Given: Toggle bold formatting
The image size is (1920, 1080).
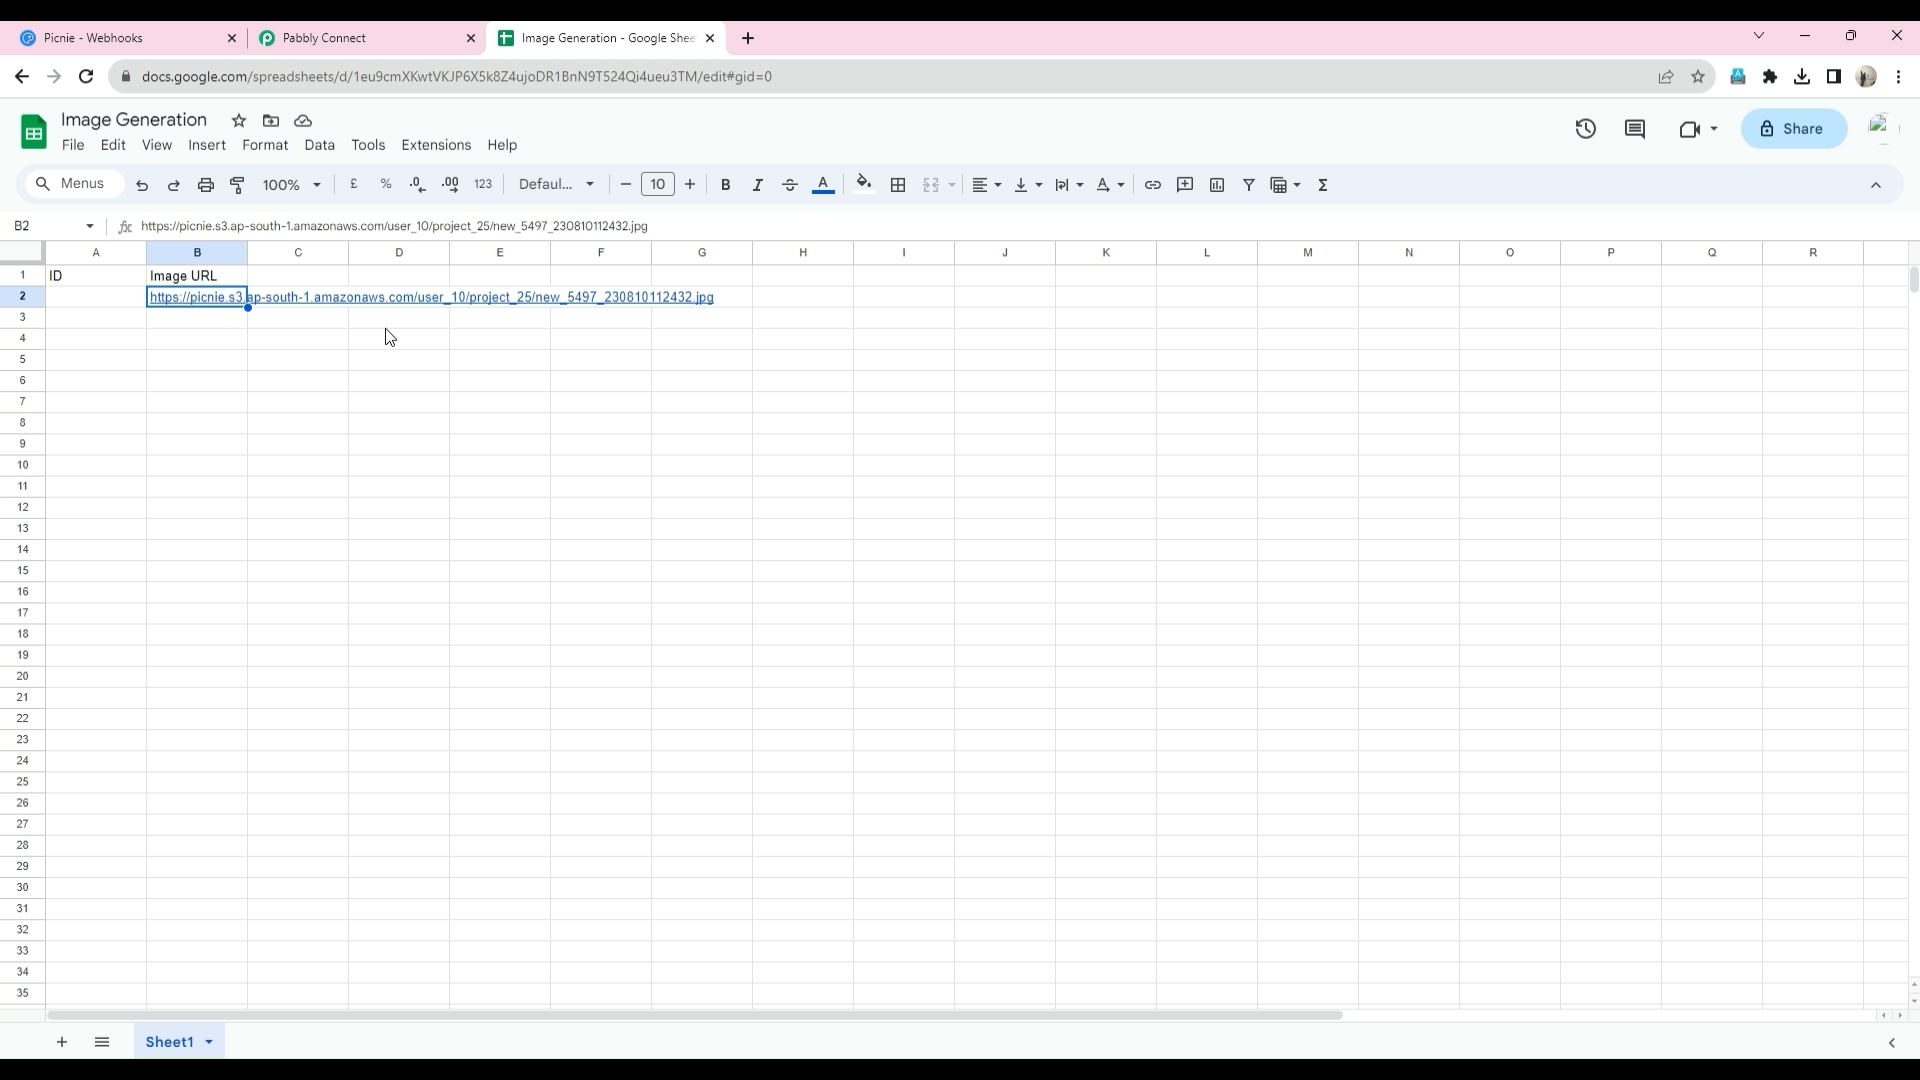Looking at the screenshot, I should 726,185.
